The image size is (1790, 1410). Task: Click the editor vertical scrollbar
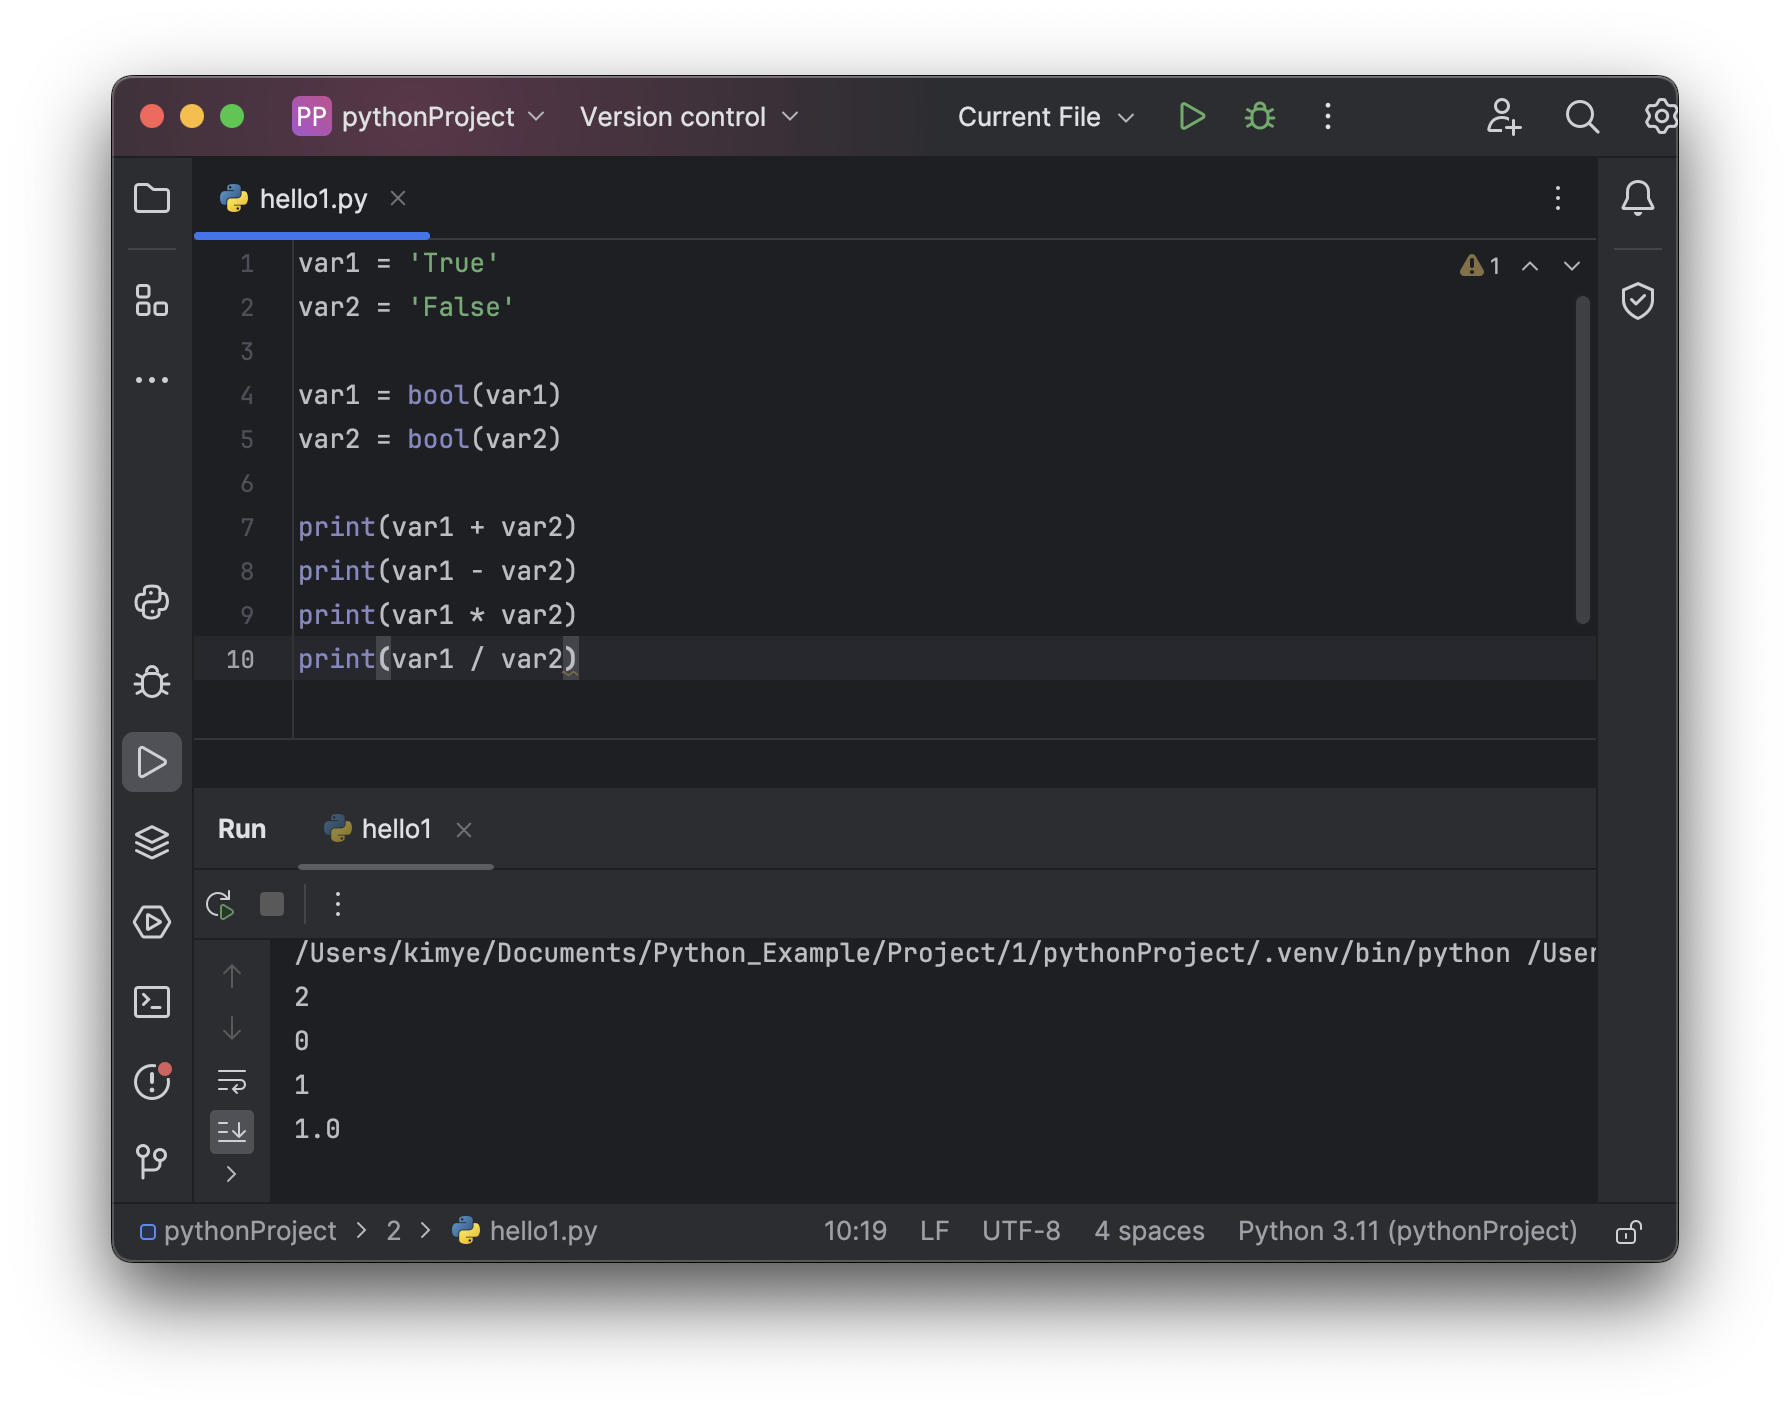click(1582, 460)
